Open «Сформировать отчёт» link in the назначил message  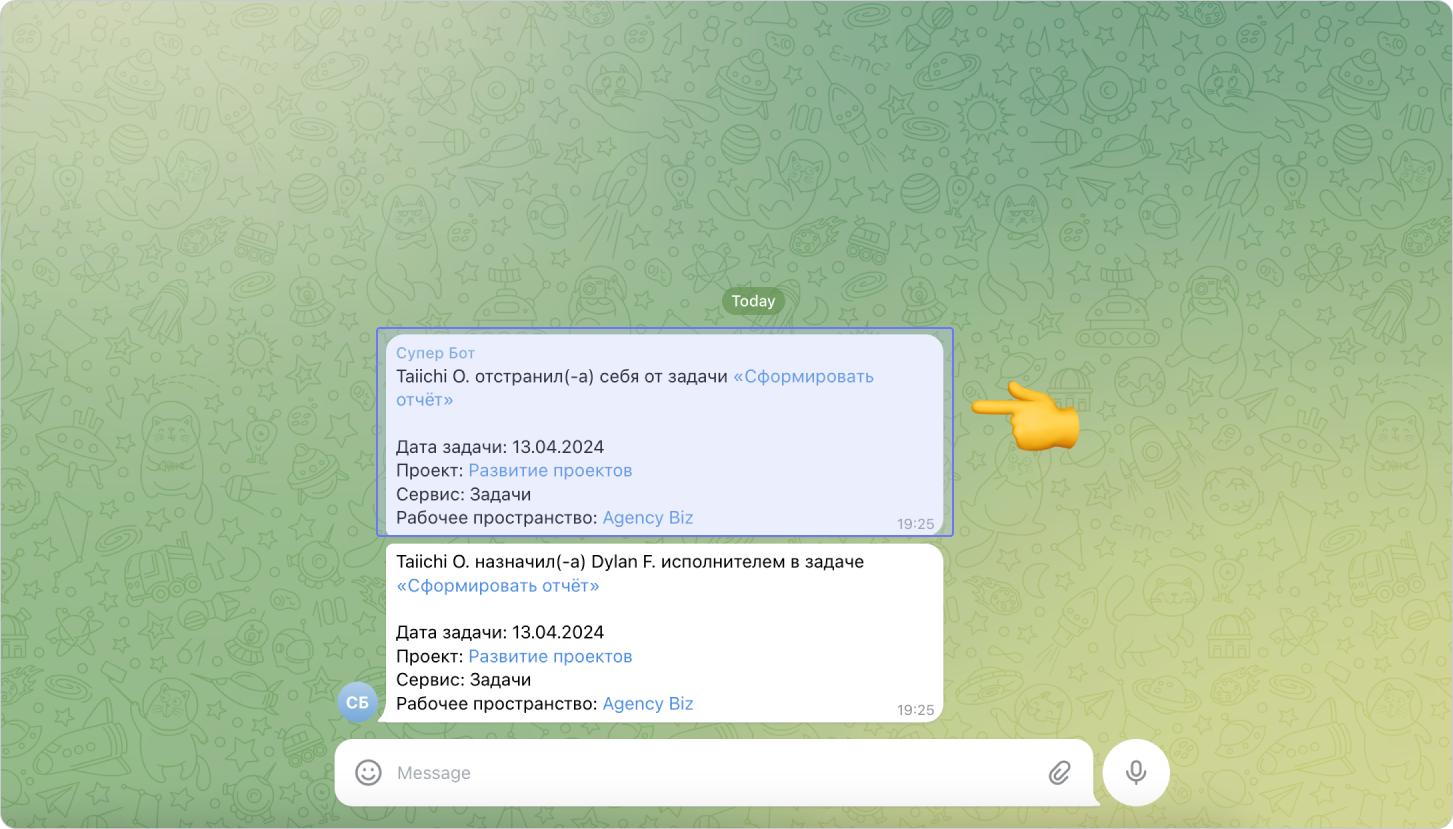tap(498, 586)
